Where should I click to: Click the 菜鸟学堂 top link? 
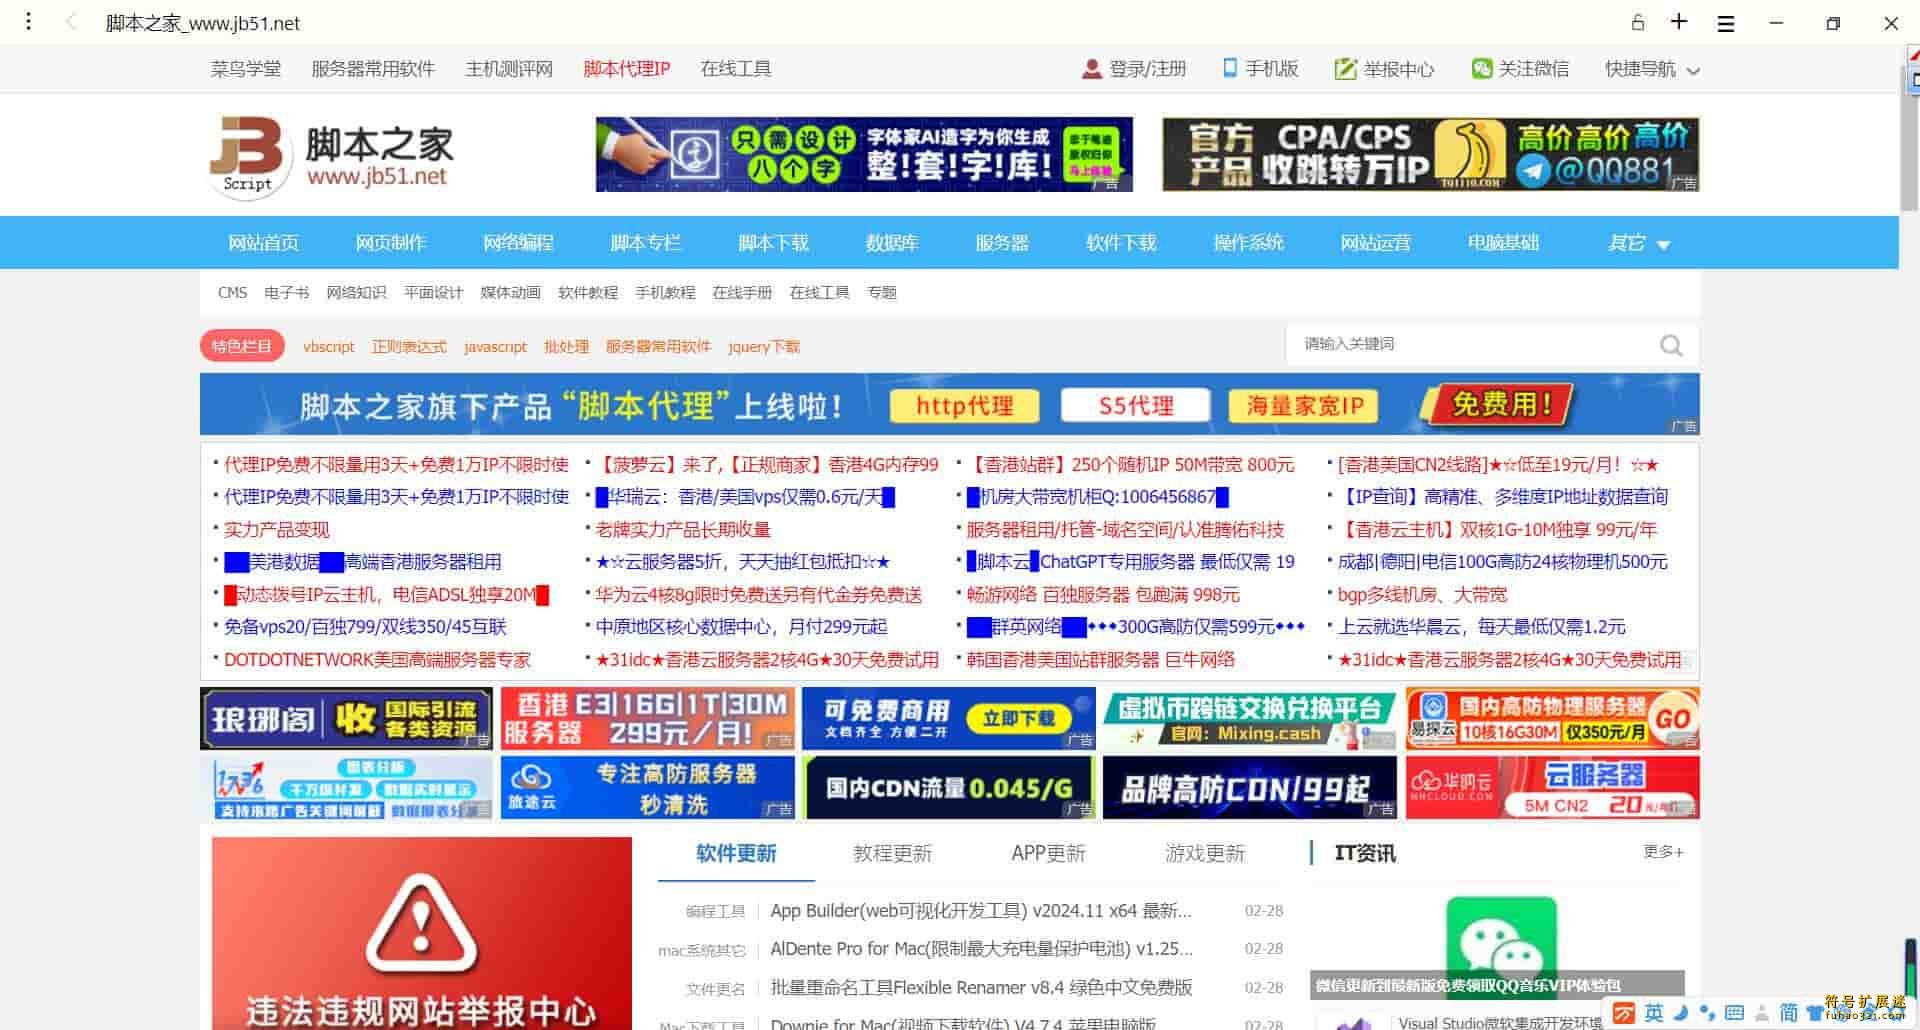(x=246, y=69)
